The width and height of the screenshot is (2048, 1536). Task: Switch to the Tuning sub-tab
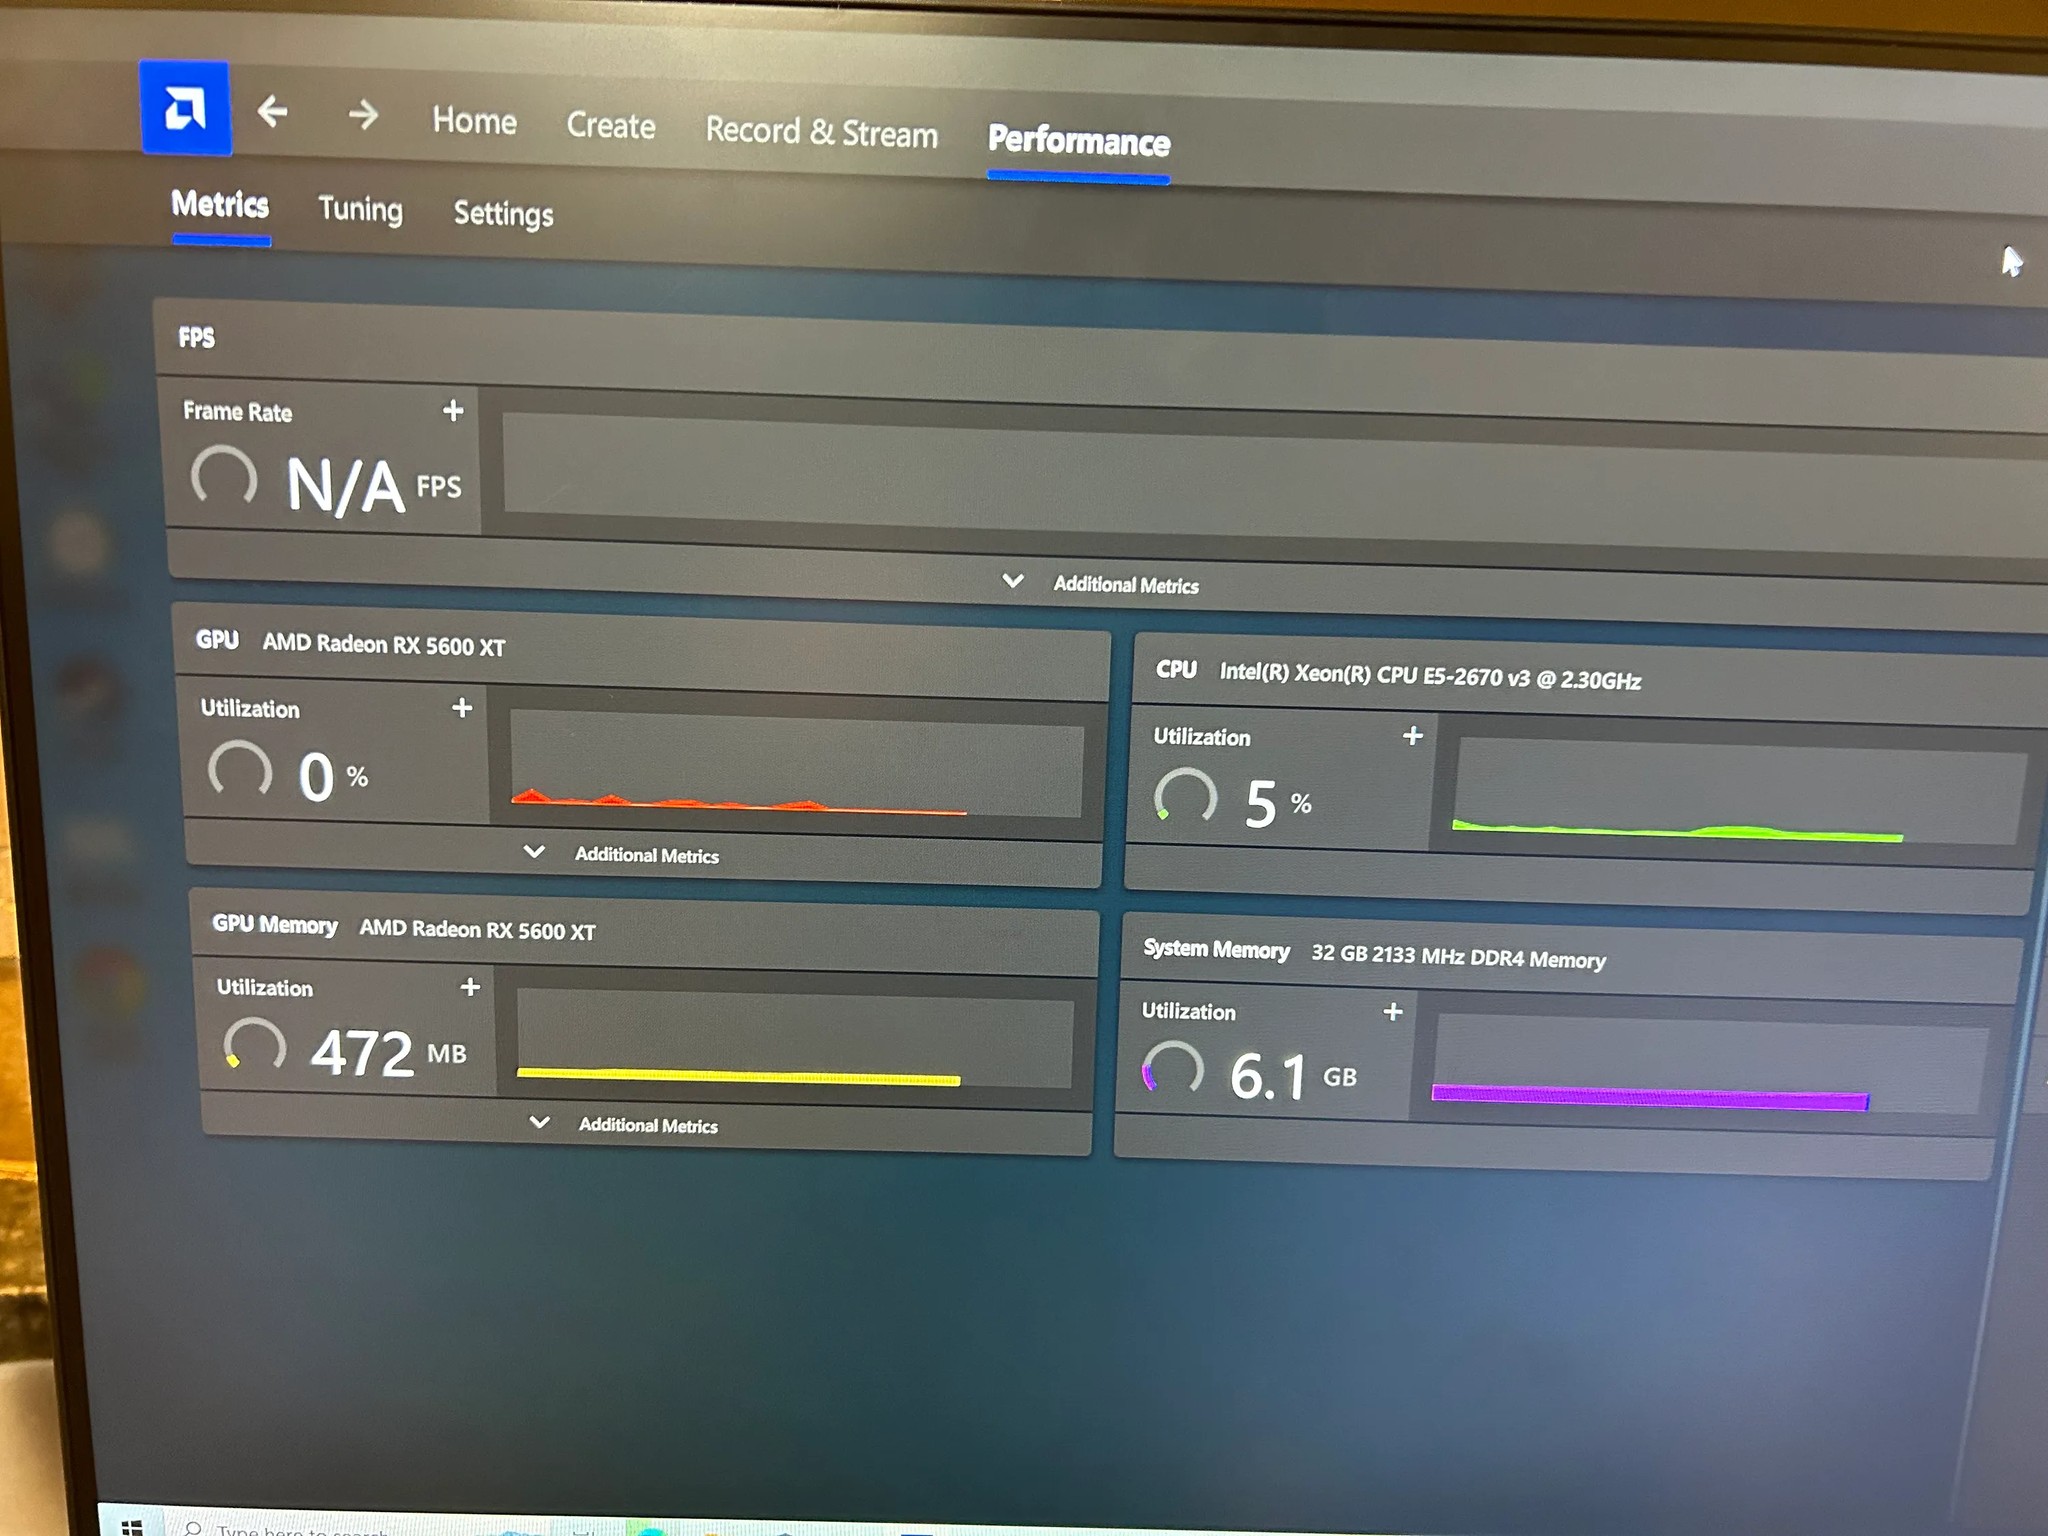coord(361,209)
